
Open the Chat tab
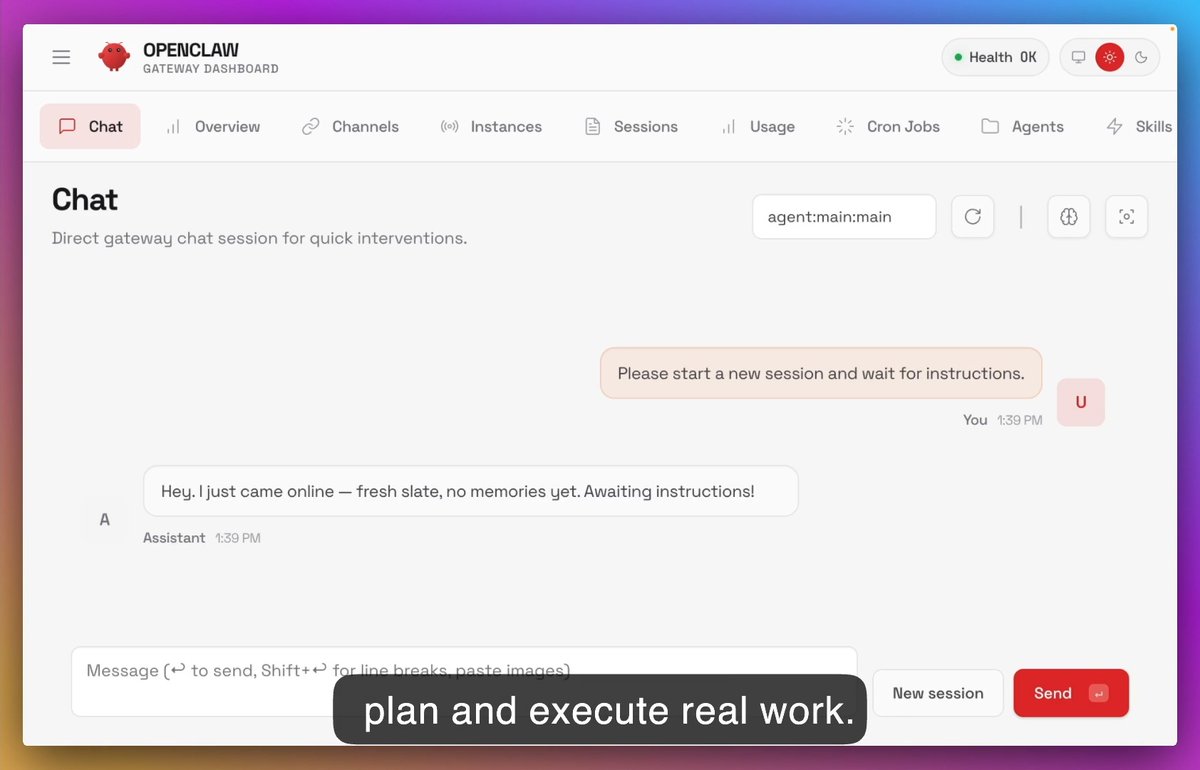tap(90, 126)
